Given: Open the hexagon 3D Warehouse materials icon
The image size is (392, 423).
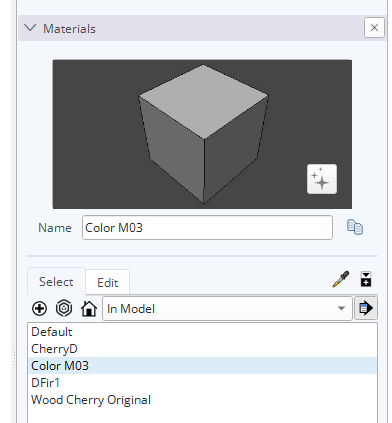Looking at the screenshot, I should coord(64,308).
